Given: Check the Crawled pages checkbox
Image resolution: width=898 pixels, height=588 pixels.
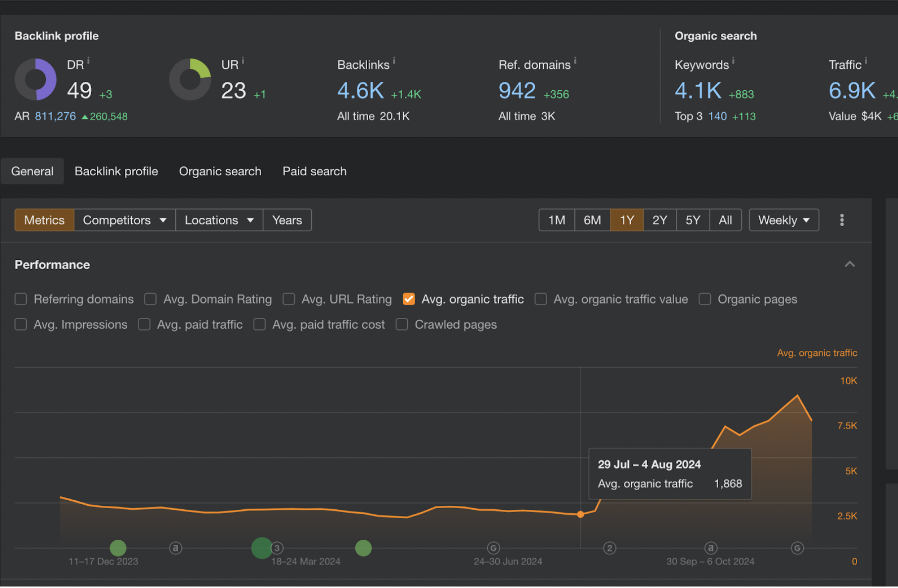Looking at the screenshot, I should pyautogui.click(x=402, y=325).
